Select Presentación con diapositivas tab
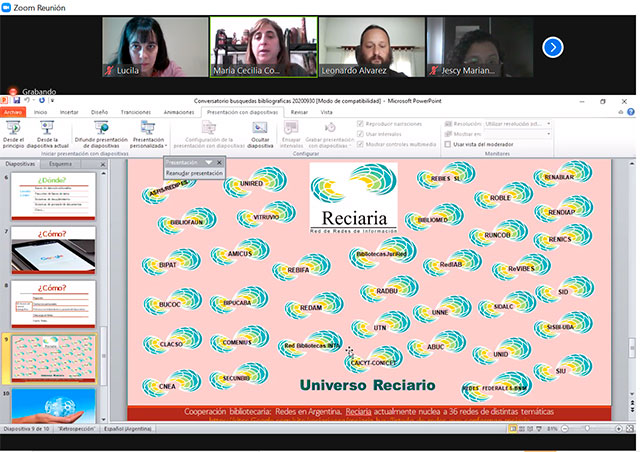 pos(242,112)
